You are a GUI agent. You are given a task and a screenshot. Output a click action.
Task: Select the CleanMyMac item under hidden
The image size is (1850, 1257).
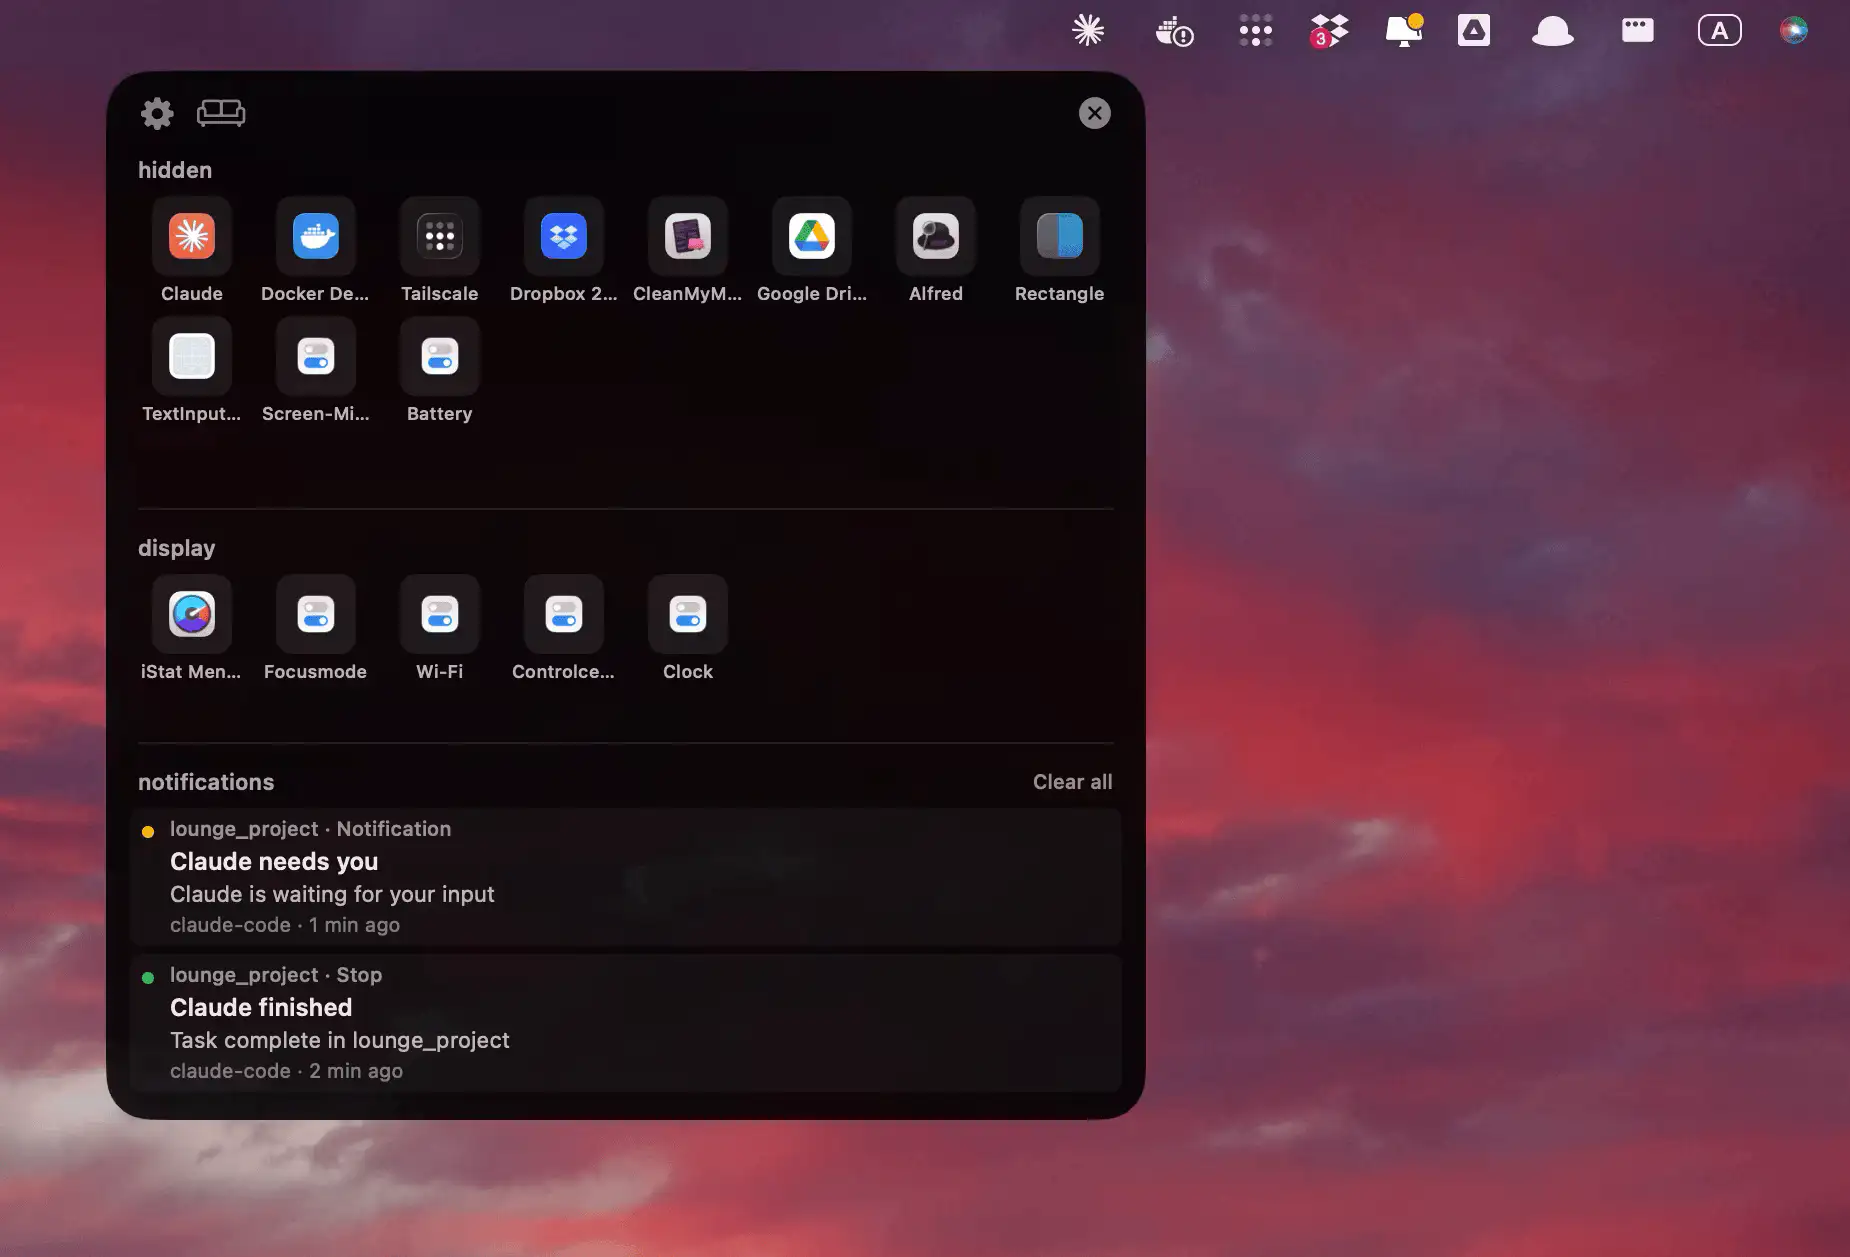coord(688,250)
